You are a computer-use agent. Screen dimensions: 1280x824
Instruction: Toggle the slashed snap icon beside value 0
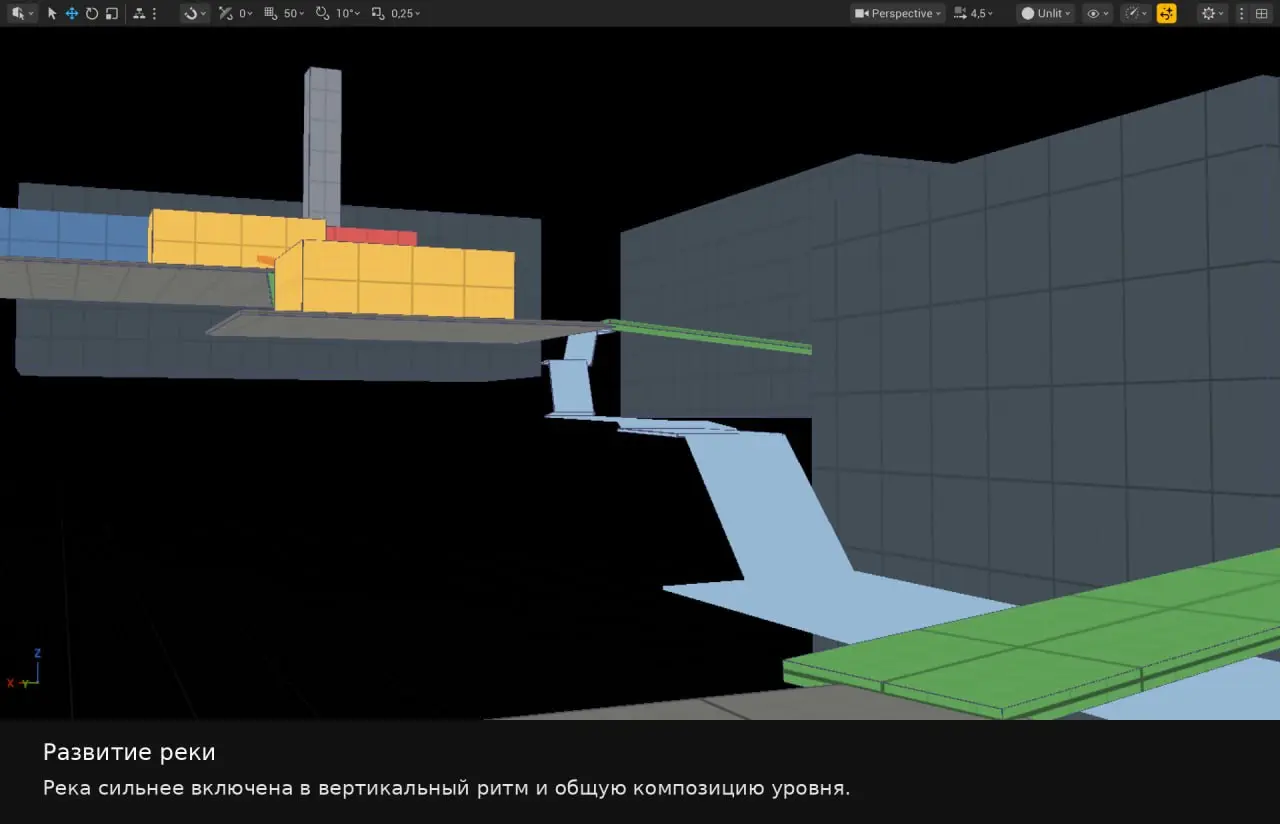pos(225,13)
